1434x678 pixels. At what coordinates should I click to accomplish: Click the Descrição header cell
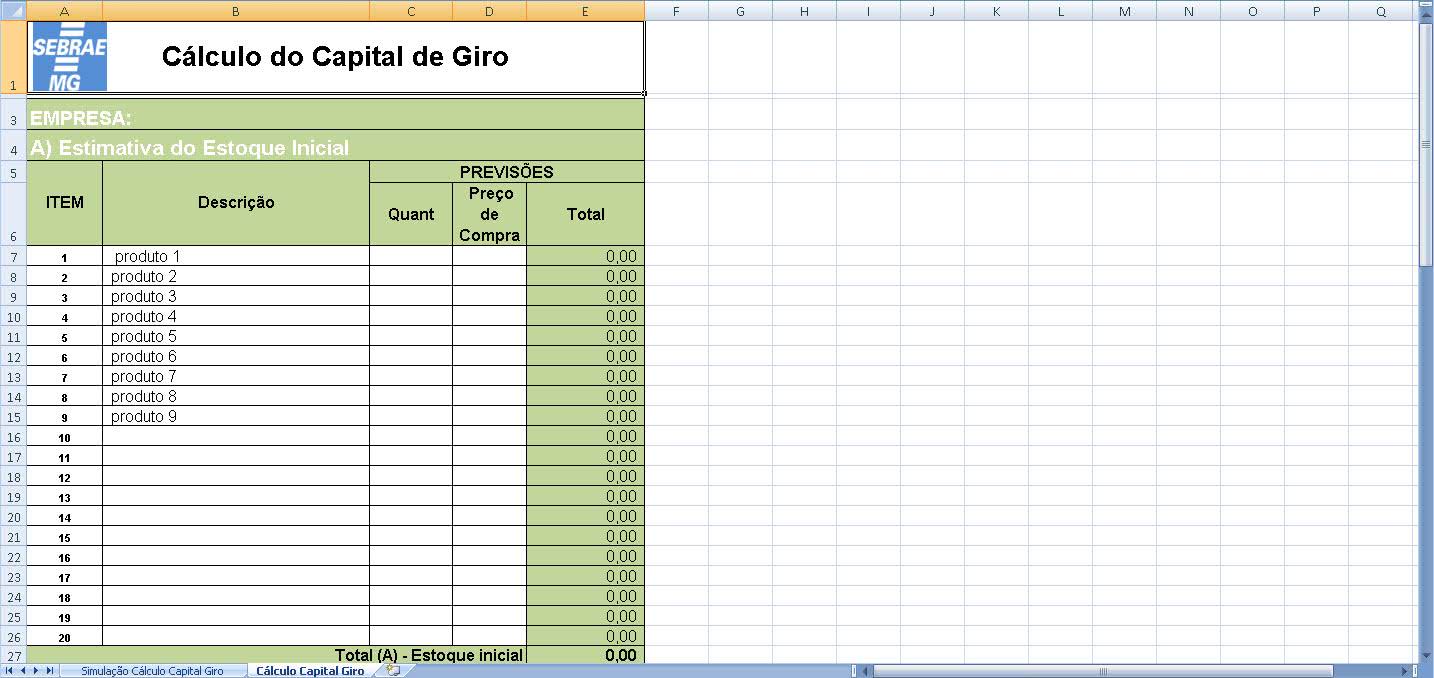point(236,203)
